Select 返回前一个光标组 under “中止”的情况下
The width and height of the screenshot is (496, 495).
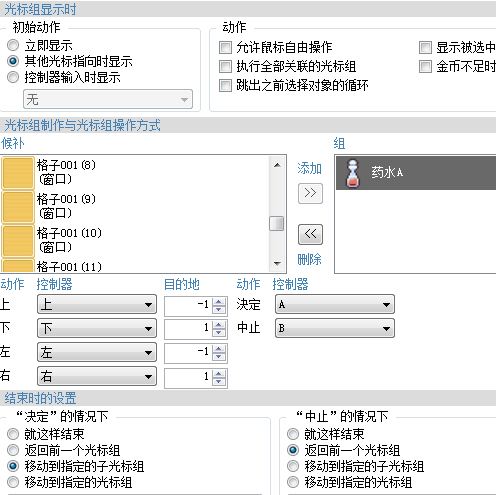pos(293,450)
